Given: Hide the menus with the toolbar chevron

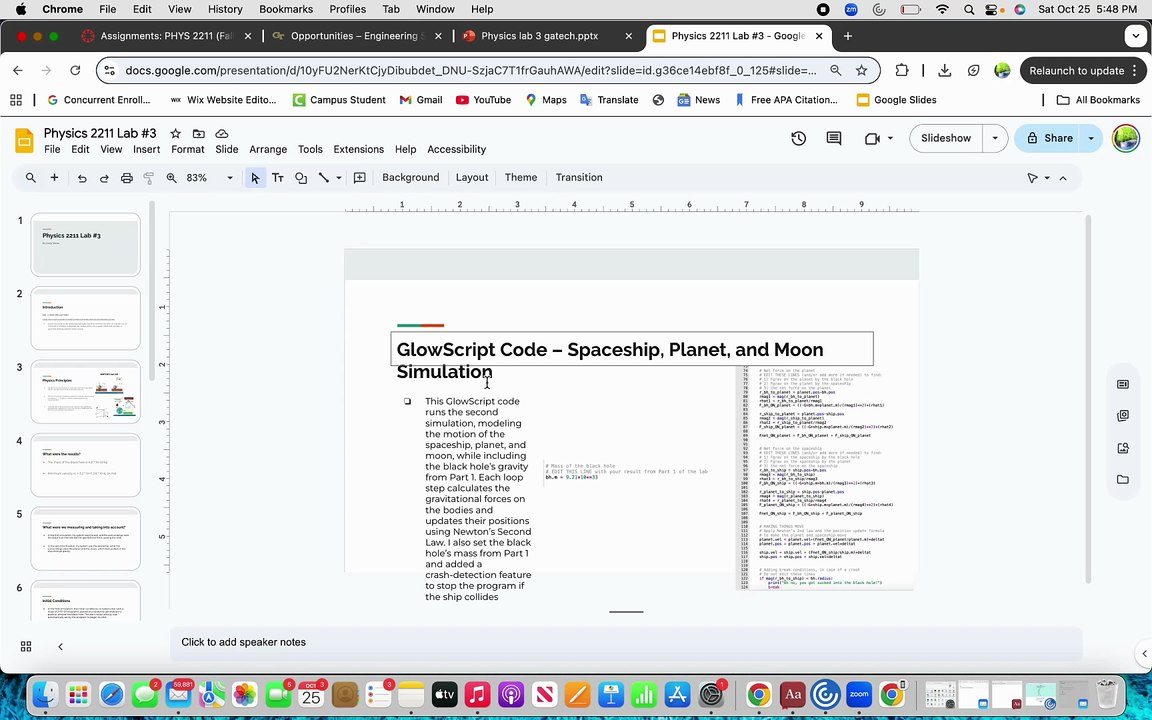Looking at the screenshot, I should coord(1062,178).
